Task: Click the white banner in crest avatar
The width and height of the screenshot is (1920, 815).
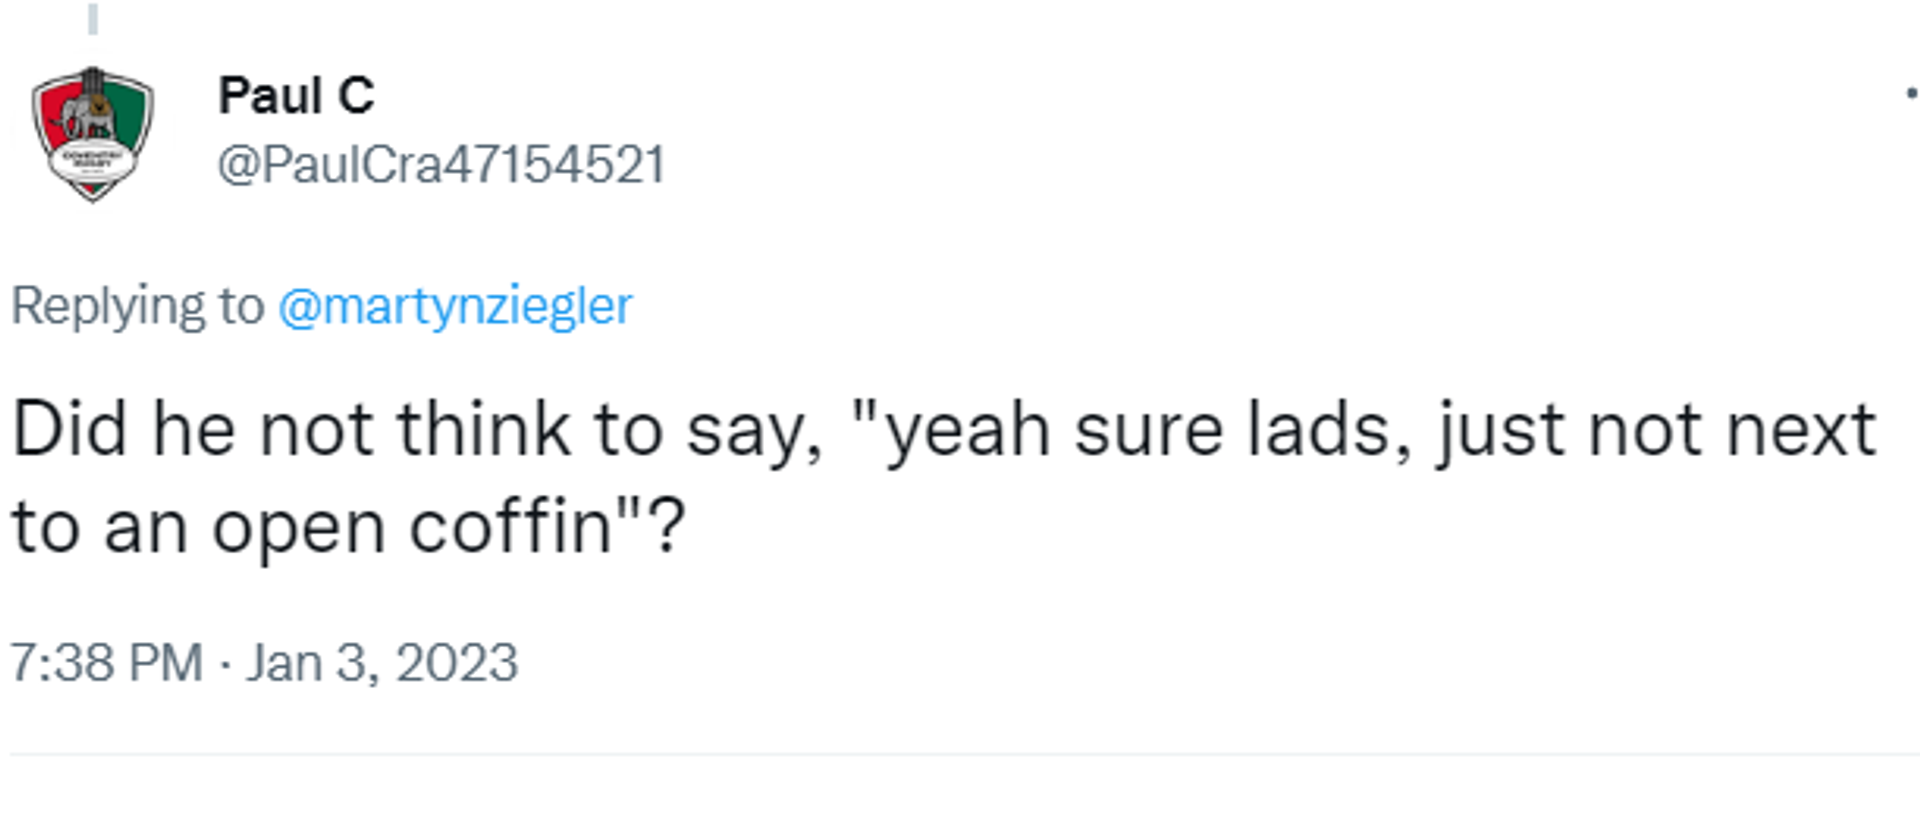Action: (92, 160)
